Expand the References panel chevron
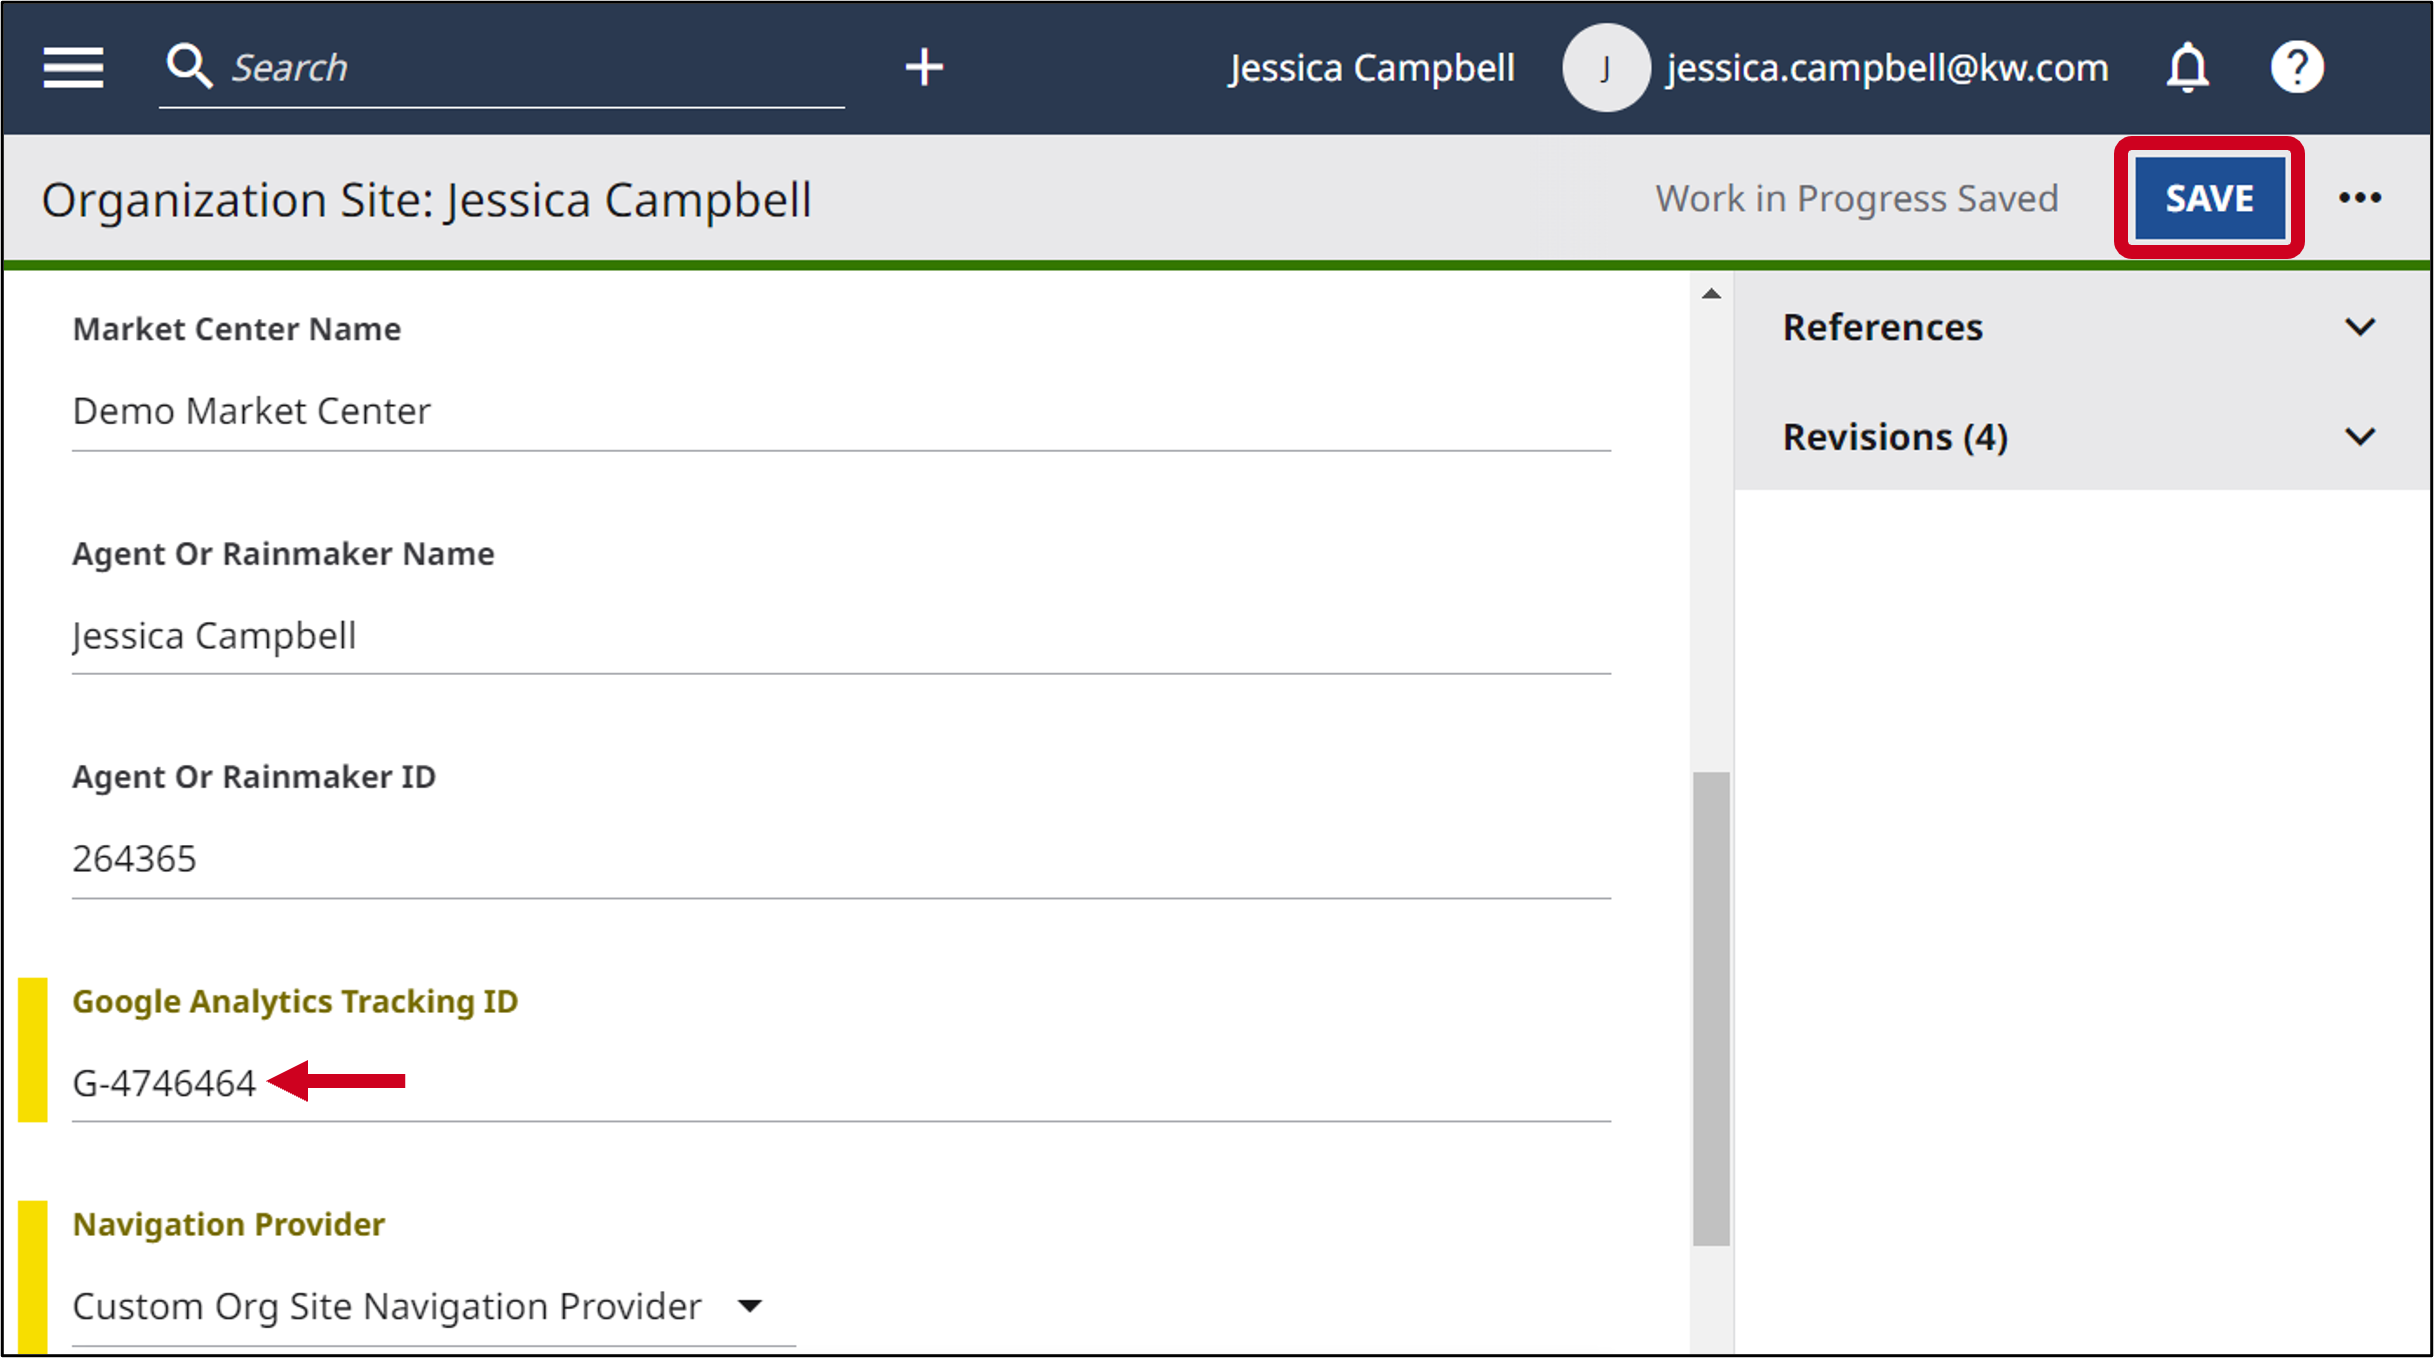 tap(2360, 327)
